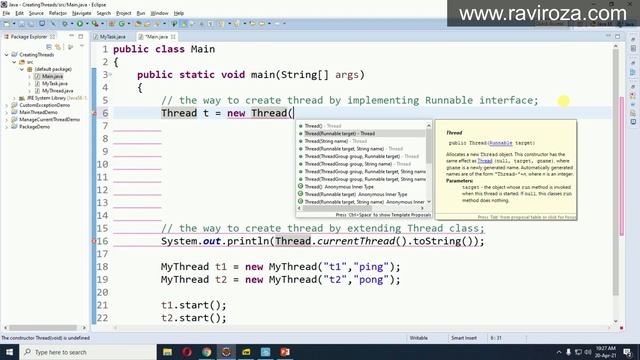Open the Refactor menu
This screenshot has height=360, width=640.
[58, 13]
